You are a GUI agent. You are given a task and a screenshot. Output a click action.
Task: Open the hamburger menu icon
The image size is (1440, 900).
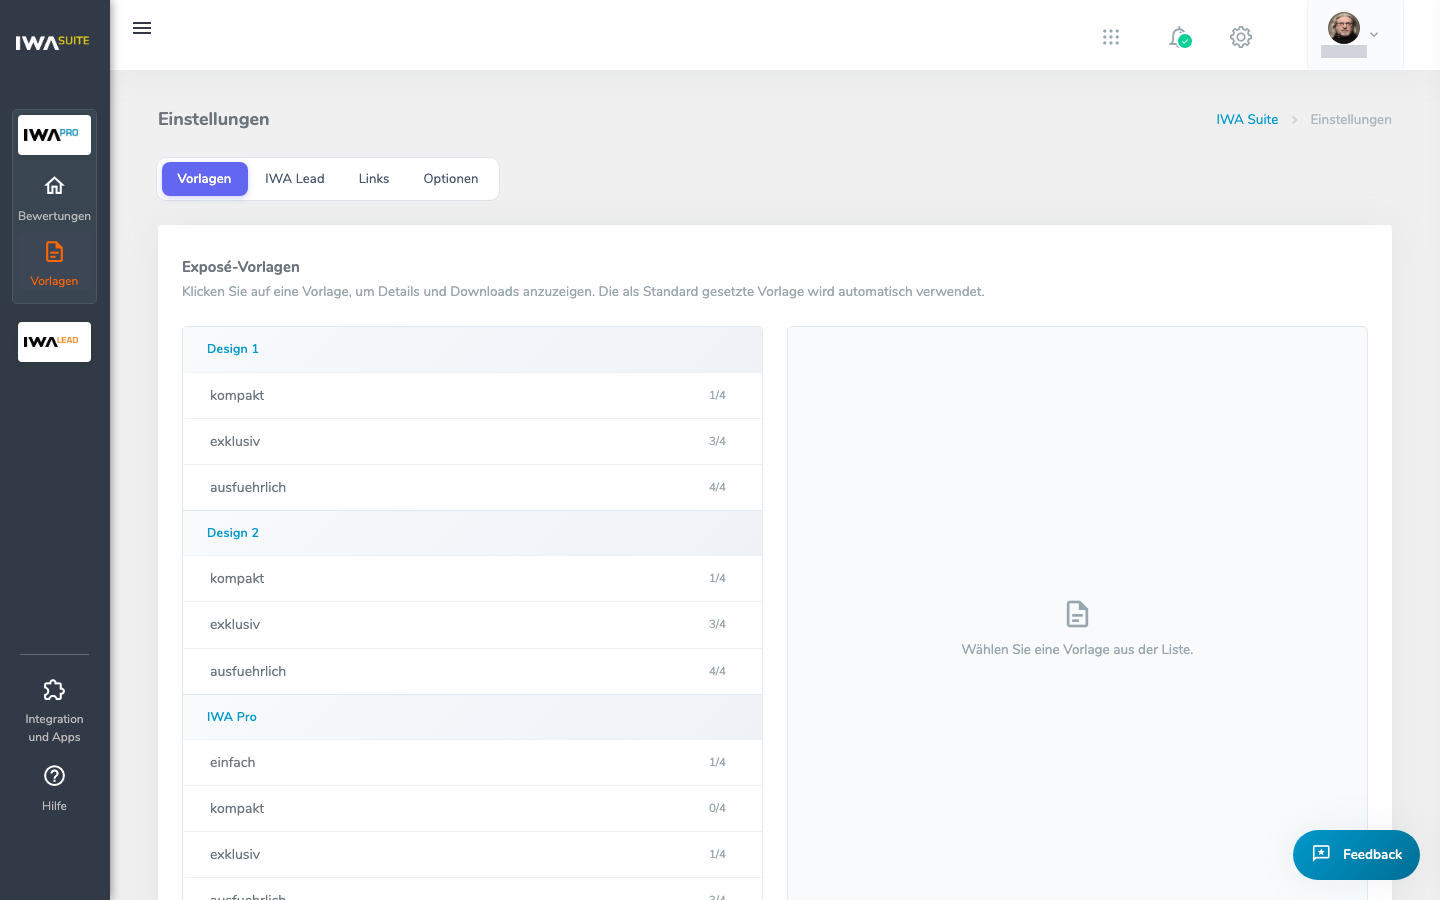pyautogui.click(x=142, y=28)
